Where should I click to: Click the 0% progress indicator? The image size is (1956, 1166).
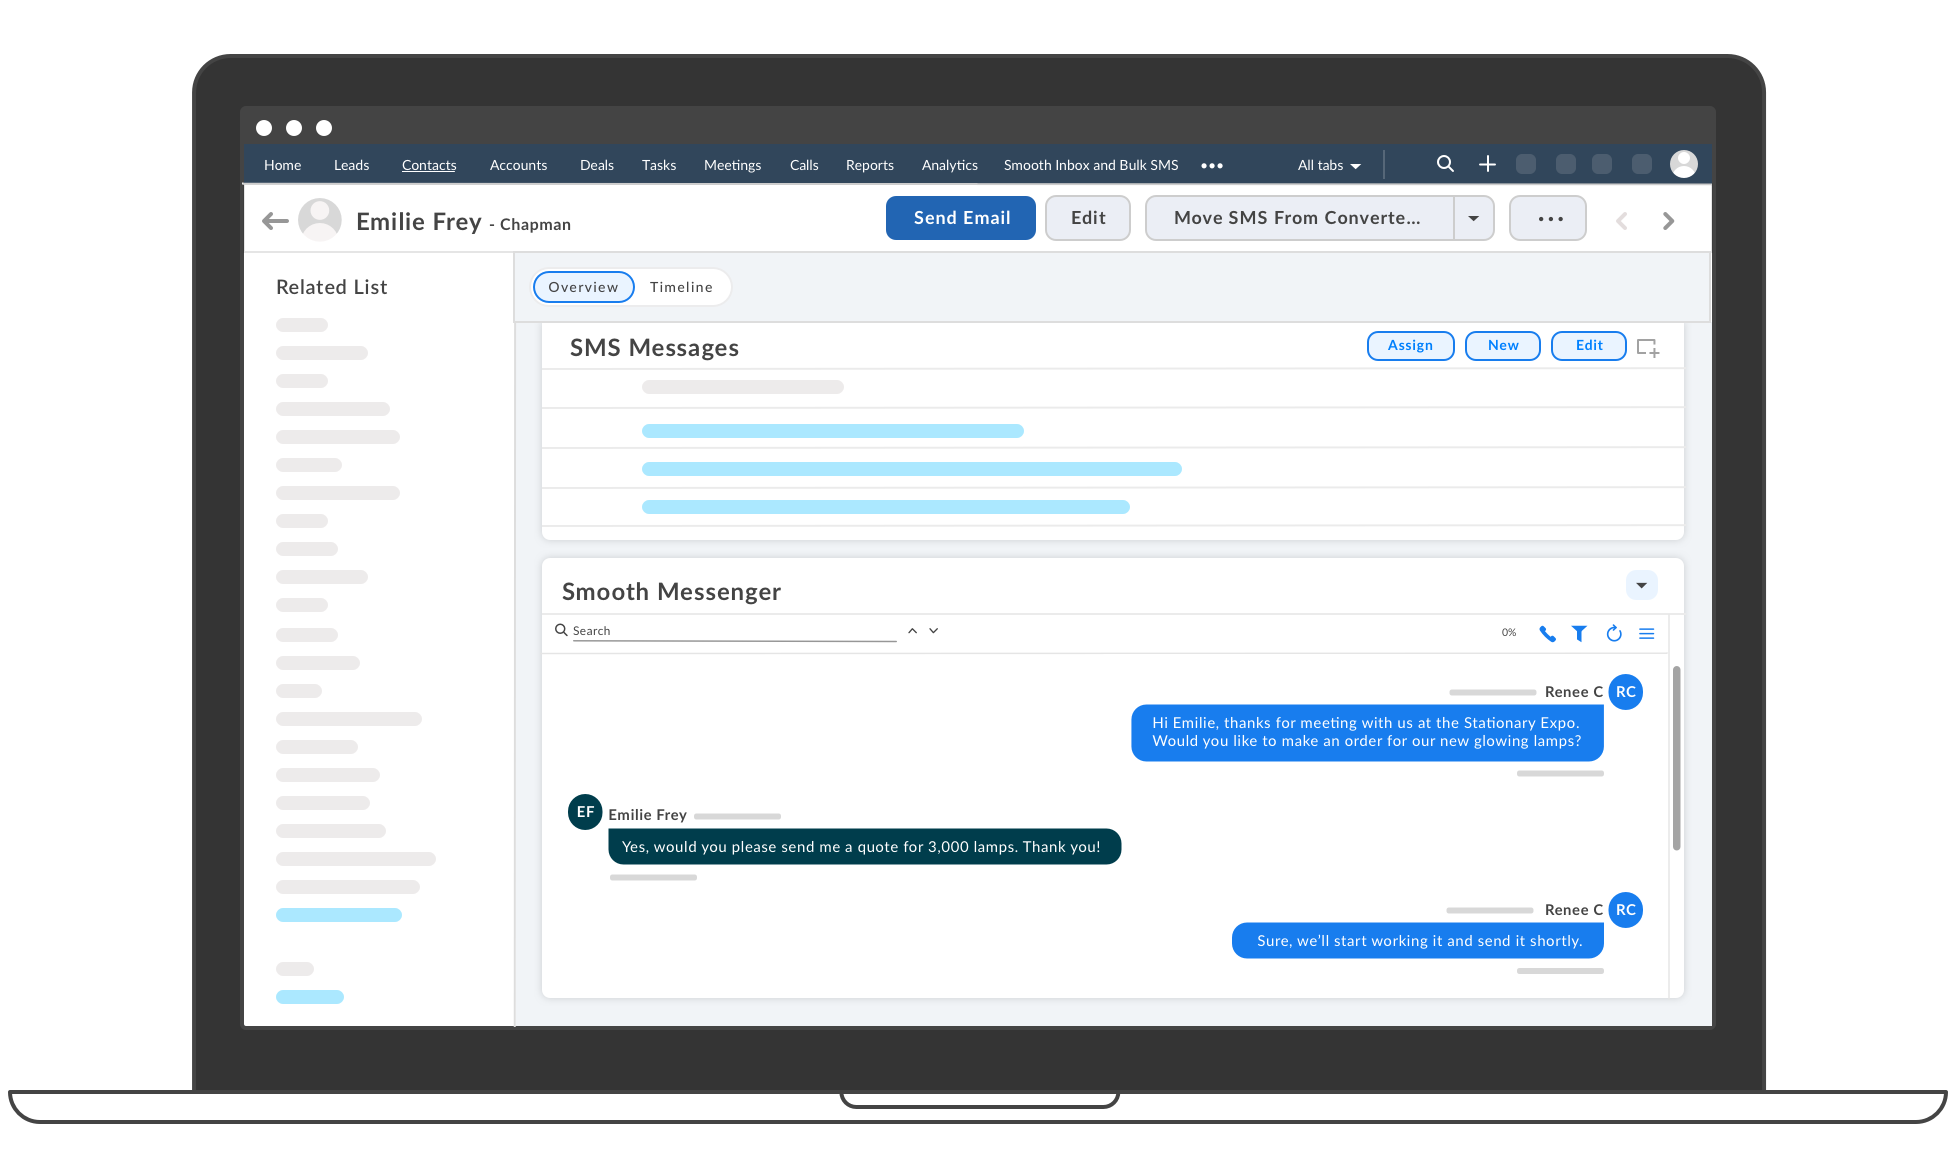tap(1509, 633)
